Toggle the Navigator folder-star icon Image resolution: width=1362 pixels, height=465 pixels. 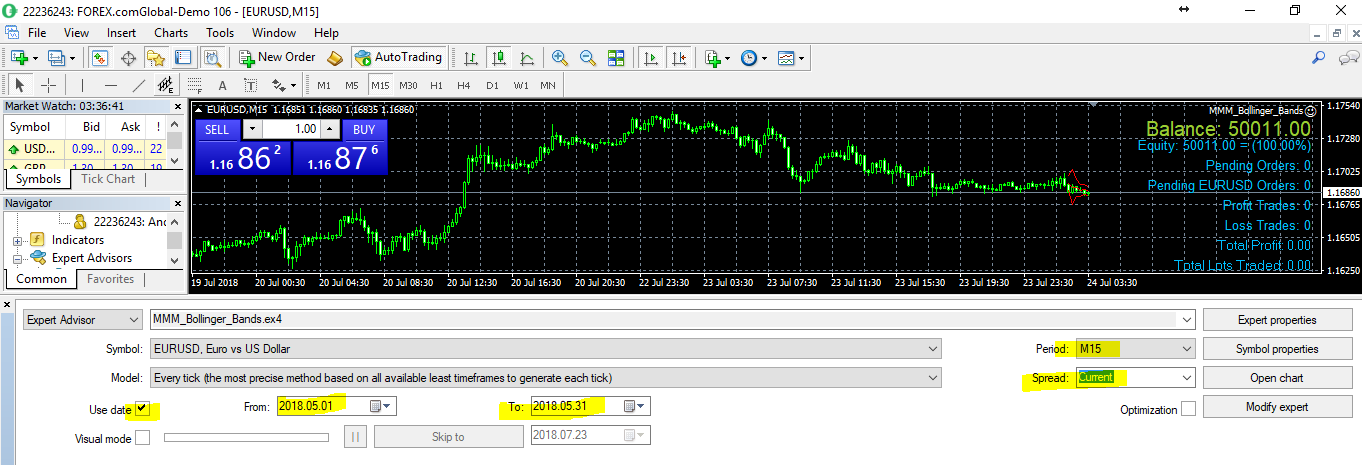[157, 57]
